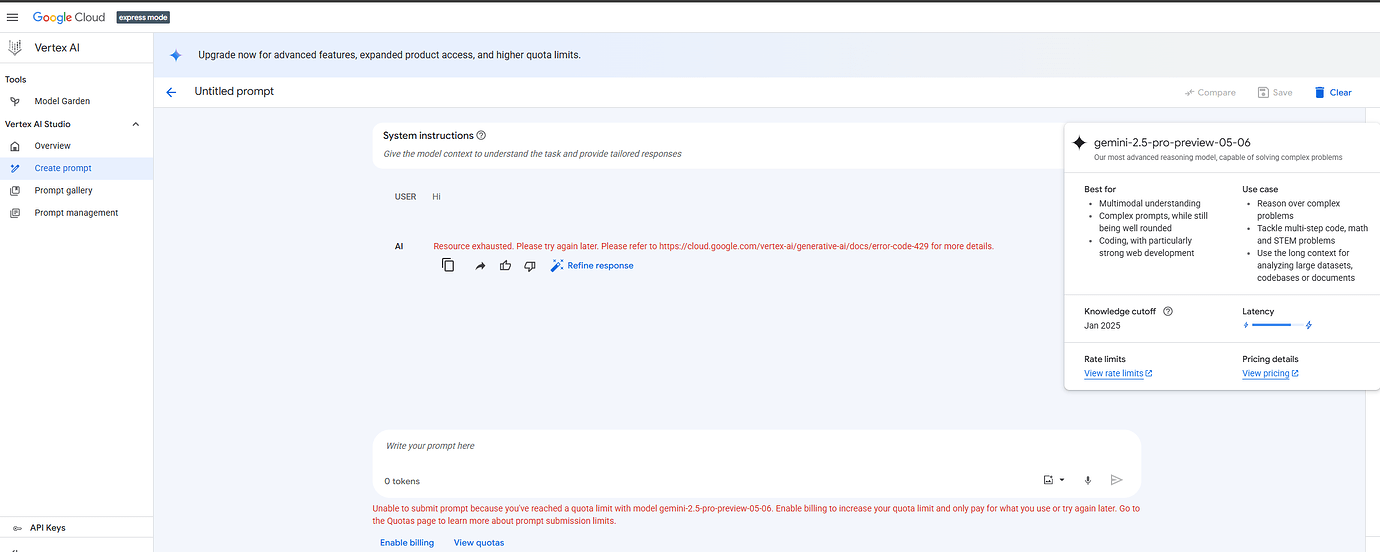This screenshot has height=552, width=1380.
Task: Open the insert media dropdown
Action: [x=1054, y=480]
